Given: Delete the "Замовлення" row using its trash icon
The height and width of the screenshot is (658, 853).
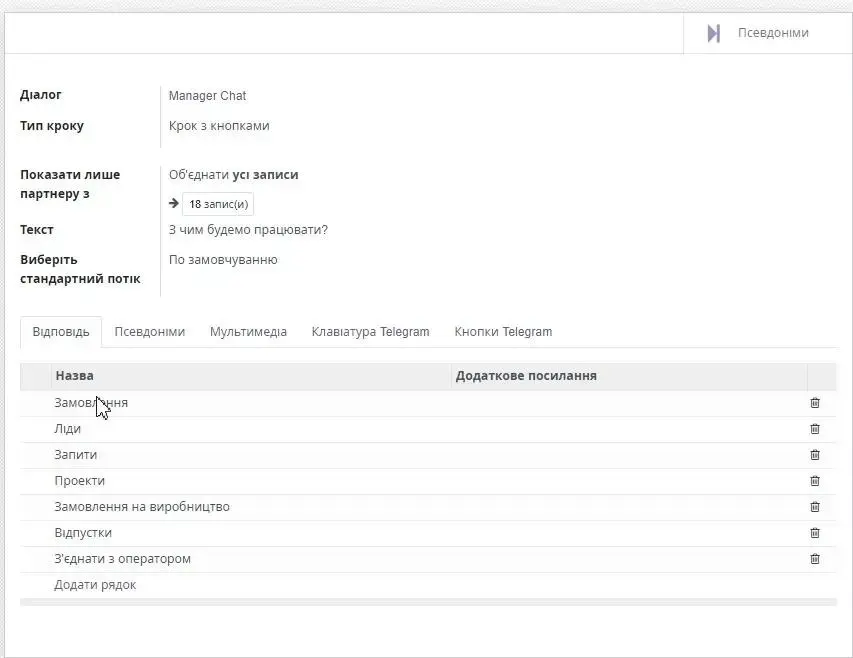Looking at the screenshot, I should point(814,402).
